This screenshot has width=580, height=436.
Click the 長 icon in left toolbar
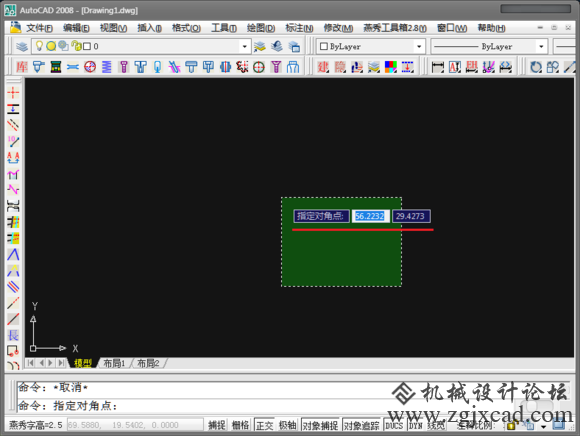click(x=13, y=335)
